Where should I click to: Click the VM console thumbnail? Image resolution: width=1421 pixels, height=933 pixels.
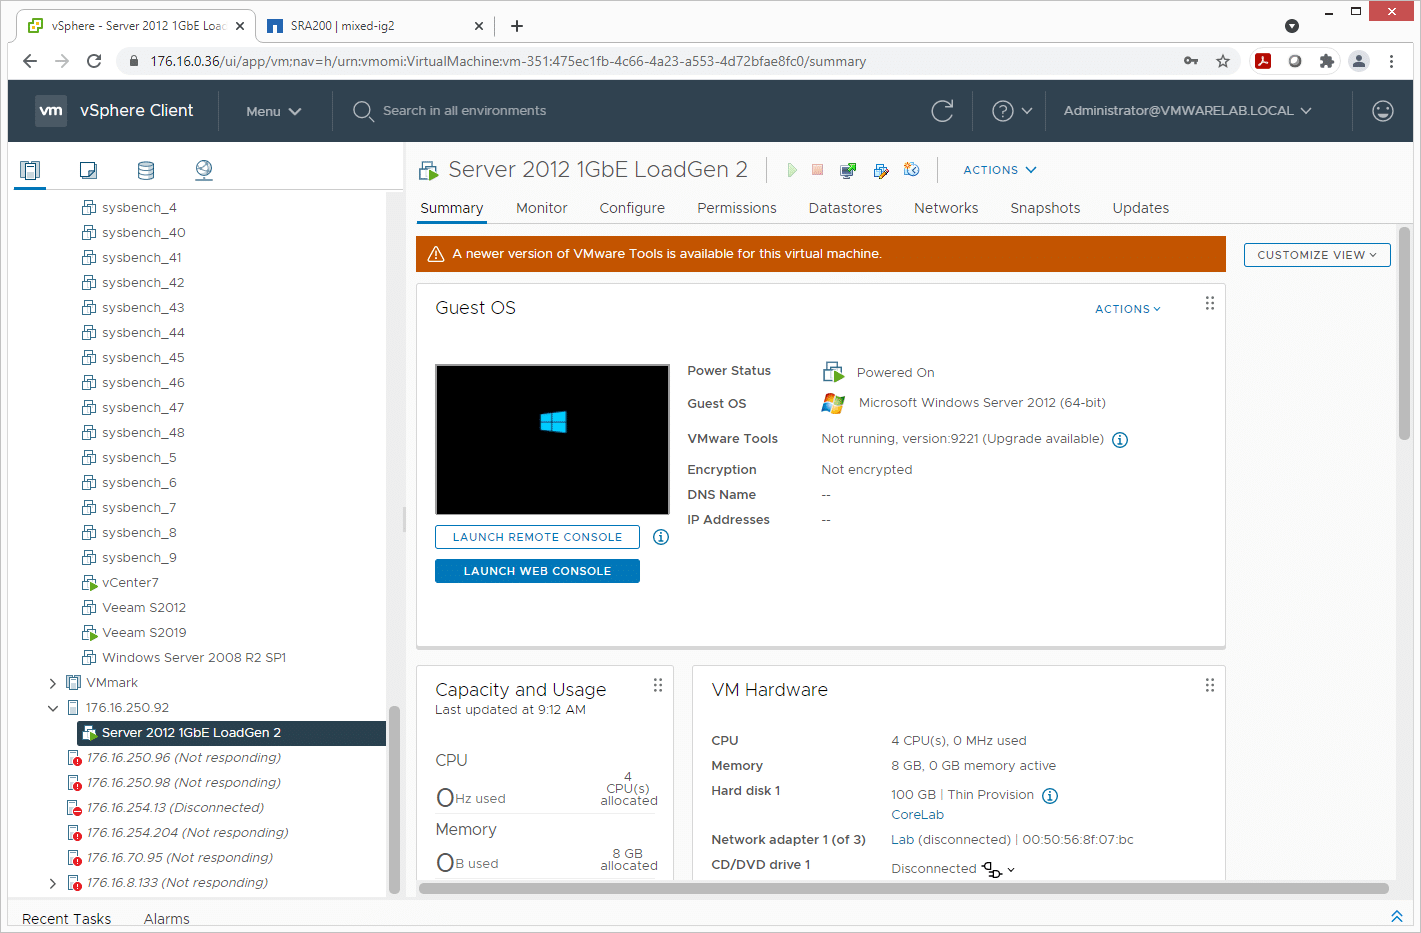tap(552, 440)
